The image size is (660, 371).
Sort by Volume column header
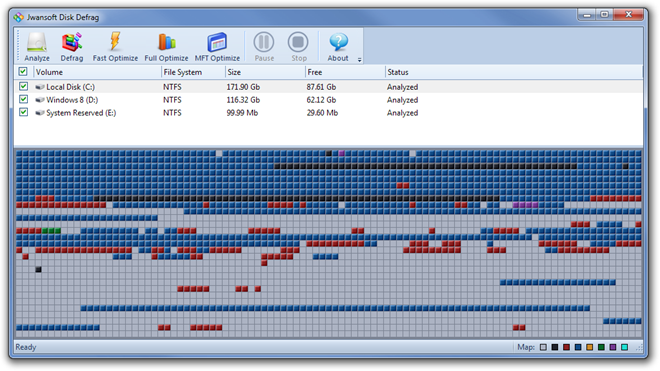click(97, 72)
